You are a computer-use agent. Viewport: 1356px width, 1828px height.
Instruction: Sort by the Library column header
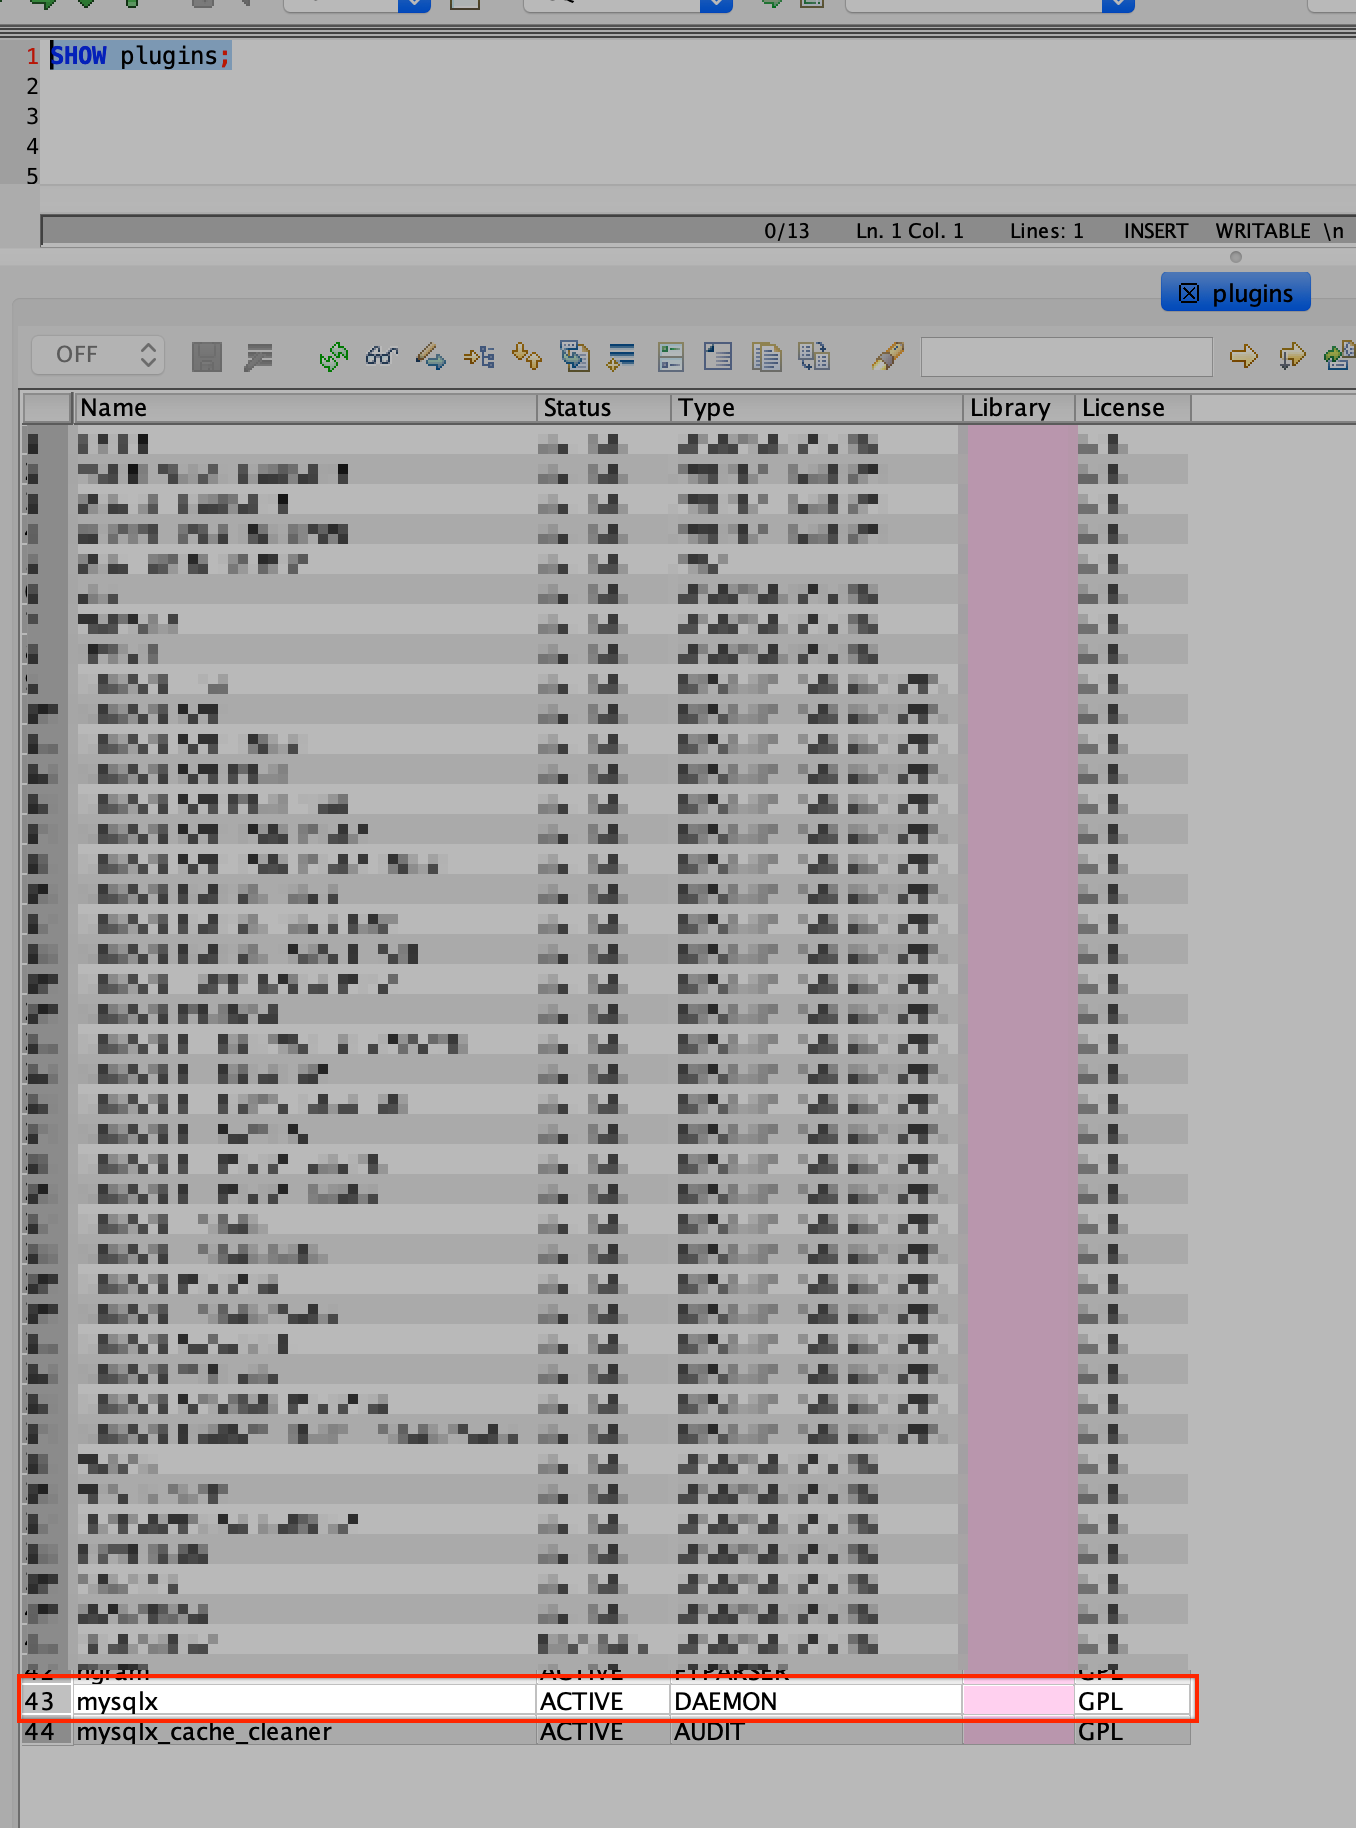pyautogui.click(x=1019, y=408)
